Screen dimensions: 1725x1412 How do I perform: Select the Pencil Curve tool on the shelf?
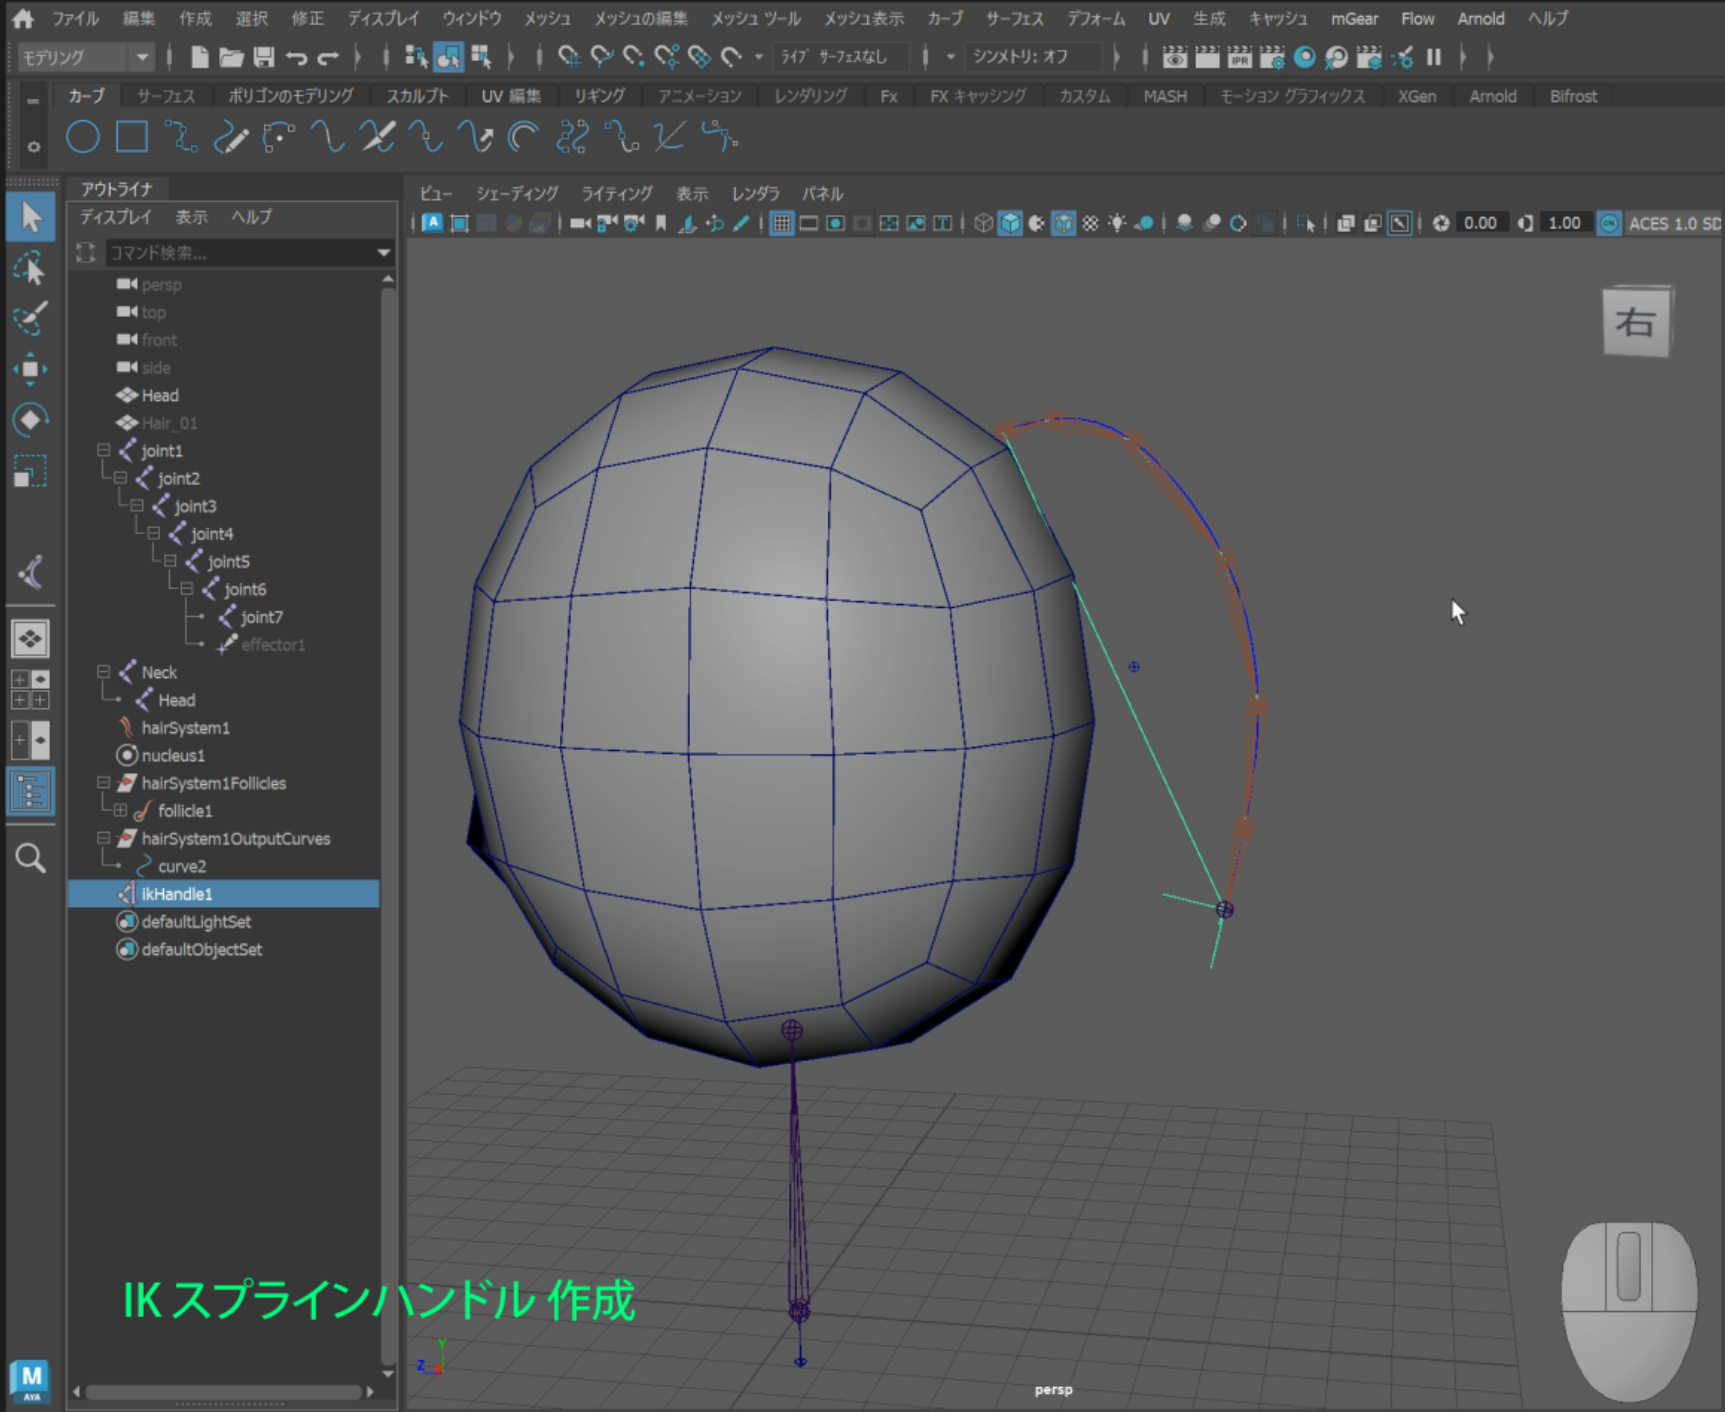(x=230, y=137)
